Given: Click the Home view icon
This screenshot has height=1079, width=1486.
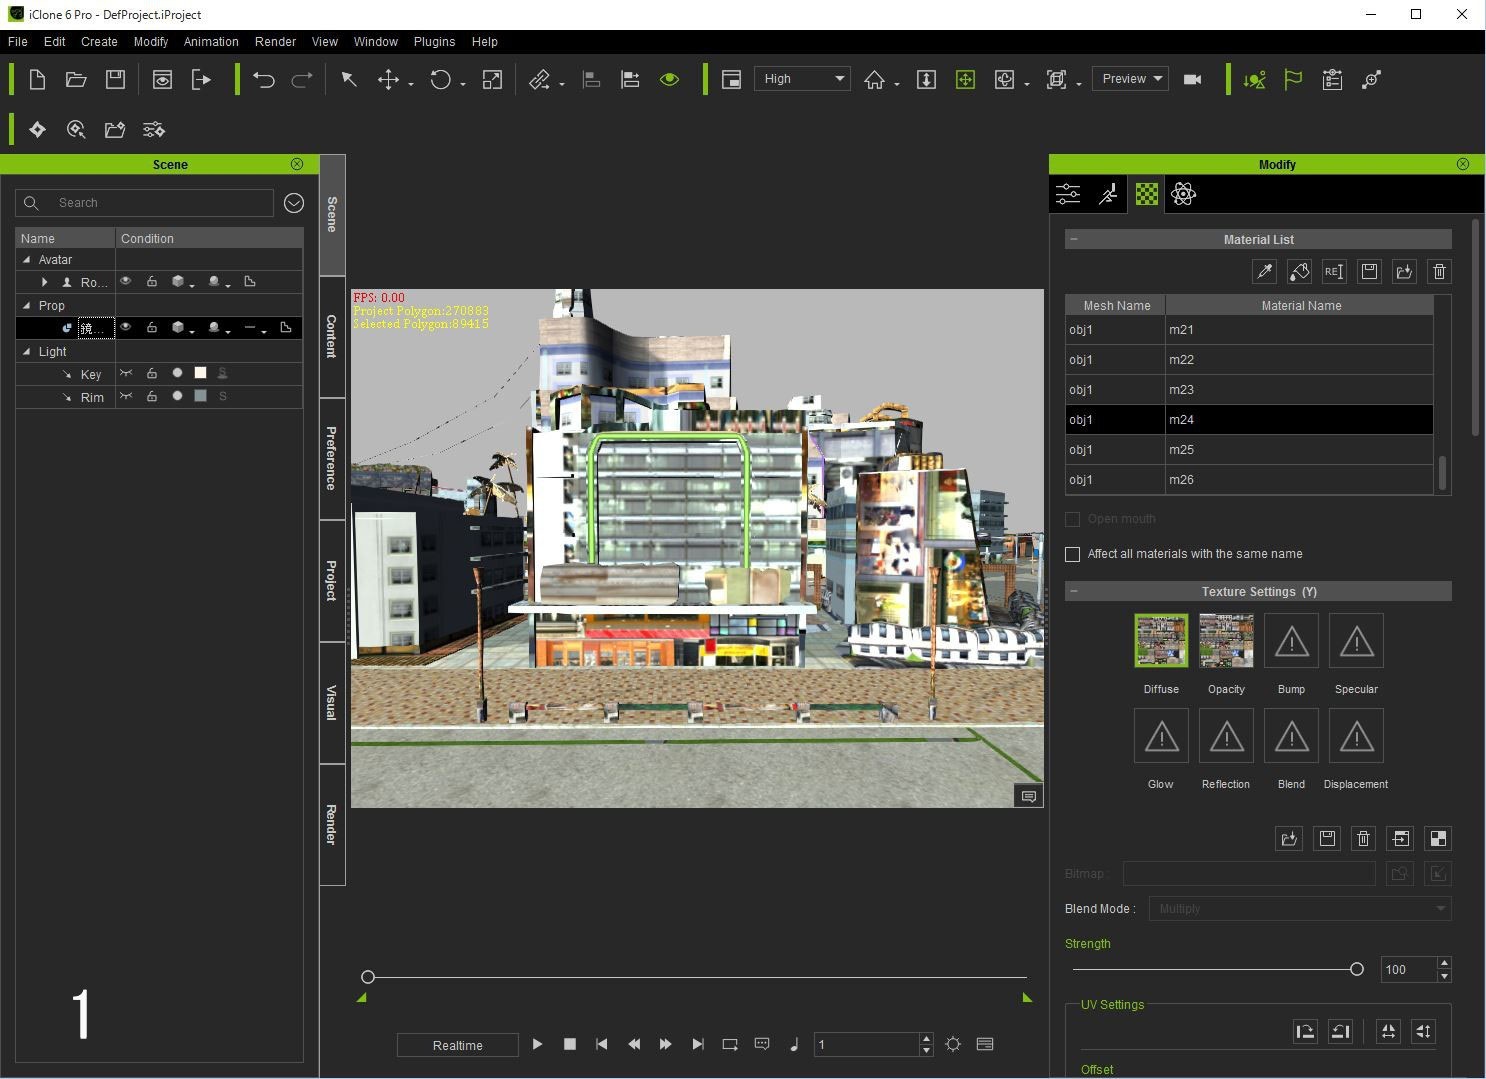Looking at the screenshot, I should pyautogui.click(x=875, y=80).
